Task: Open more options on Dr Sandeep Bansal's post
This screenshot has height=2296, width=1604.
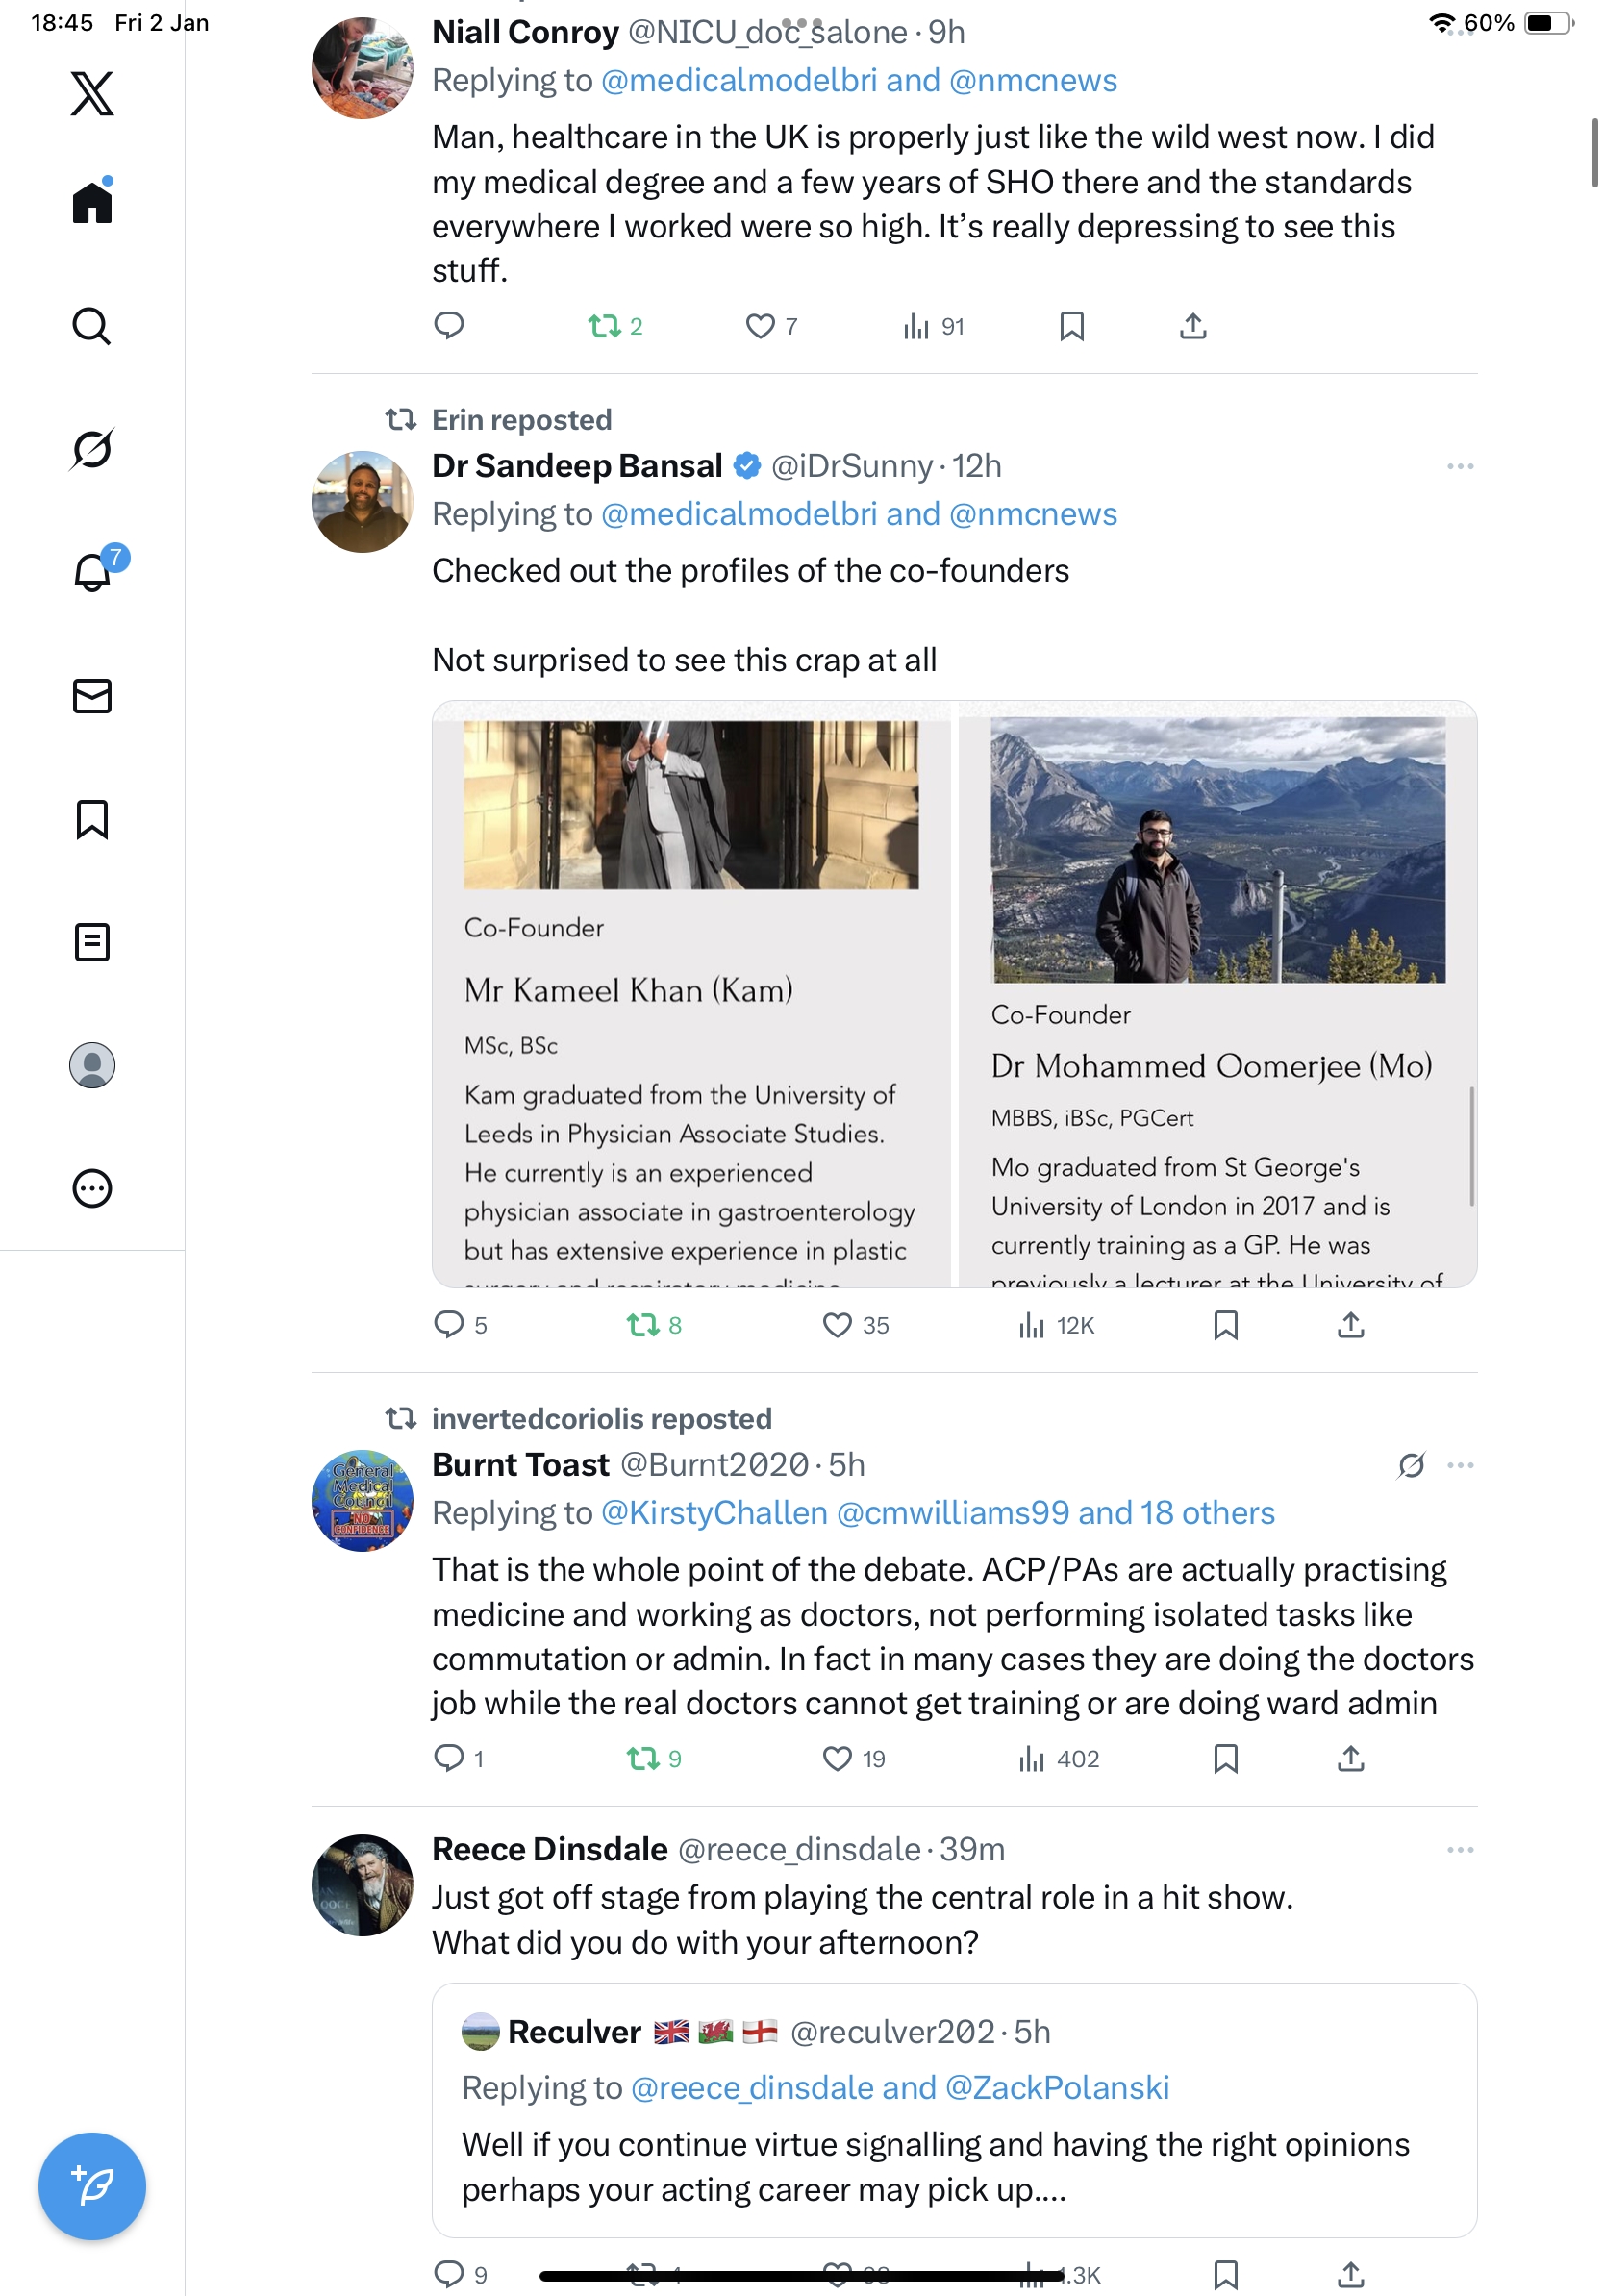Action: click(x=1459, y=467)
